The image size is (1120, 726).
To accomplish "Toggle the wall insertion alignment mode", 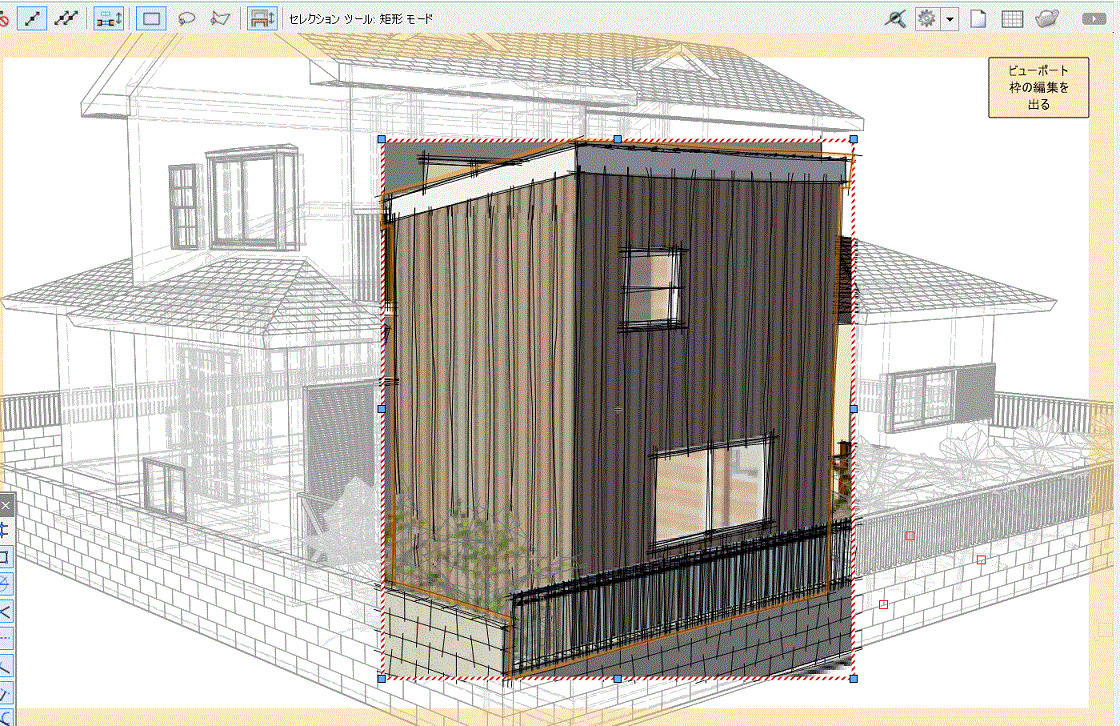I will pos(262,19).
